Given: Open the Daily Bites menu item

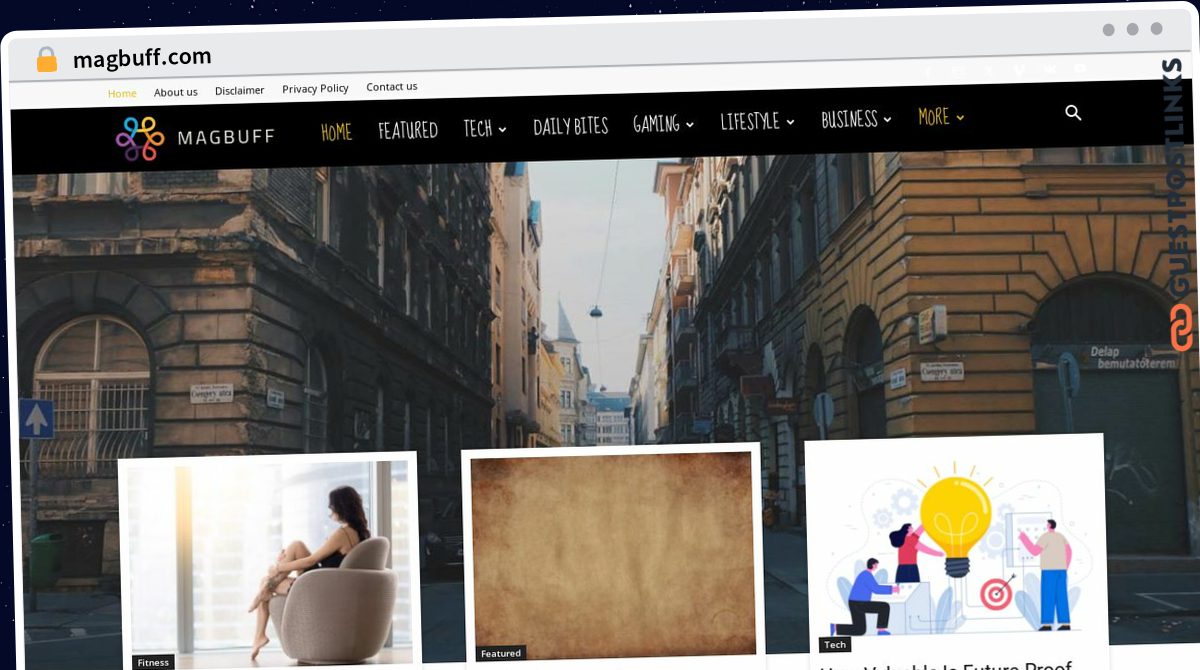Looking at the screenshot, I should [571, 126].
